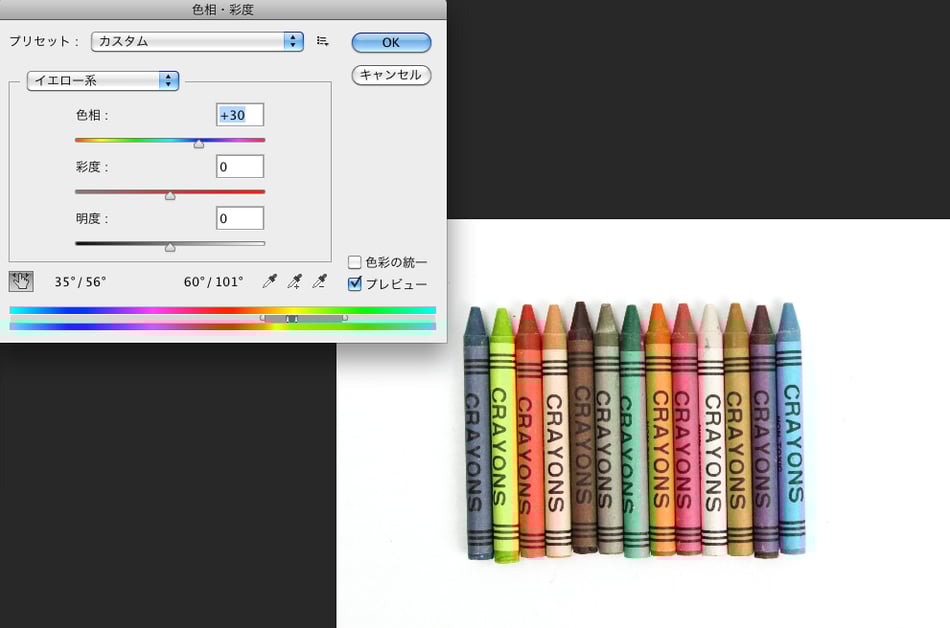Click the 35° / 56° range value text
The width and height of the screenshot is (950, 628).
[80, 282]
